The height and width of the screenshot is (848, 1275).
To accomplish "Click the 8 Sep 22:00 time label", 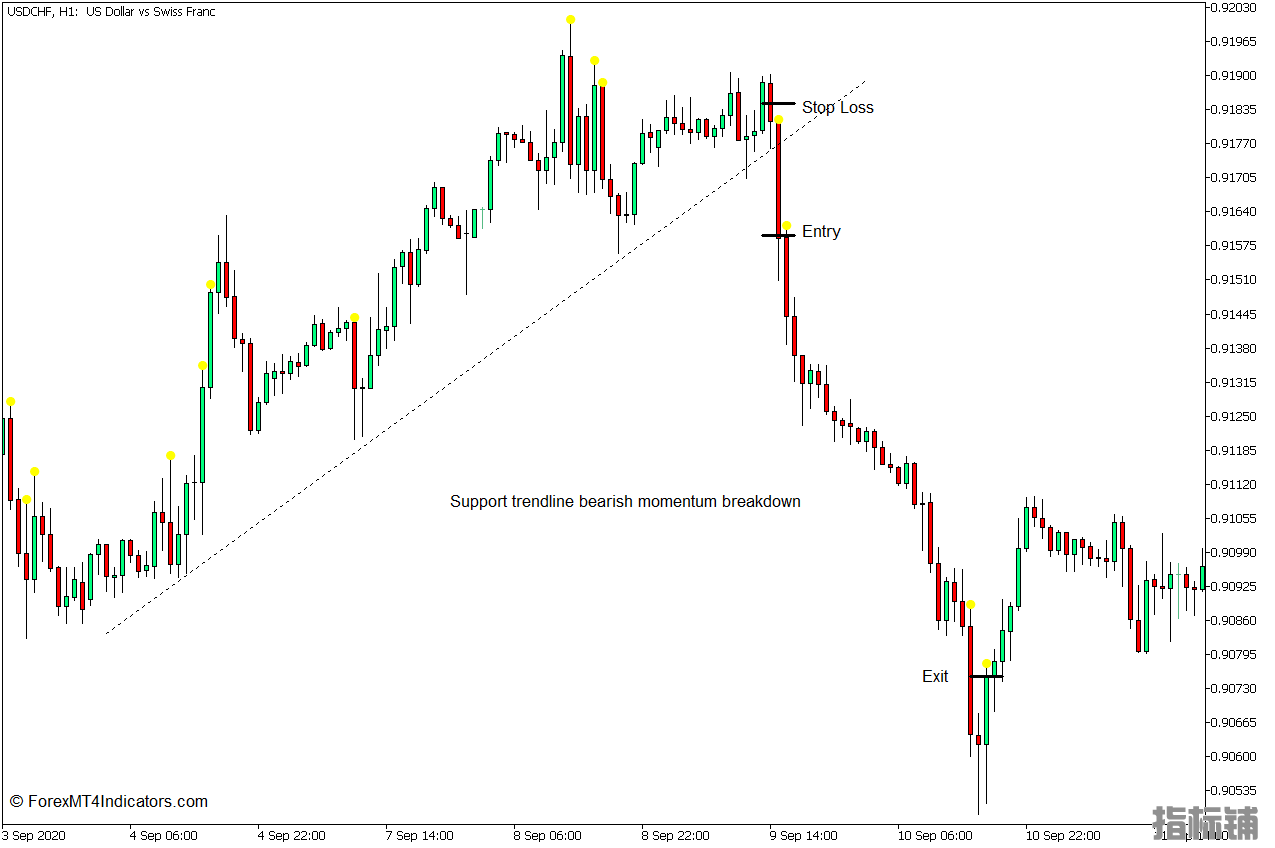I will point(675,836).
